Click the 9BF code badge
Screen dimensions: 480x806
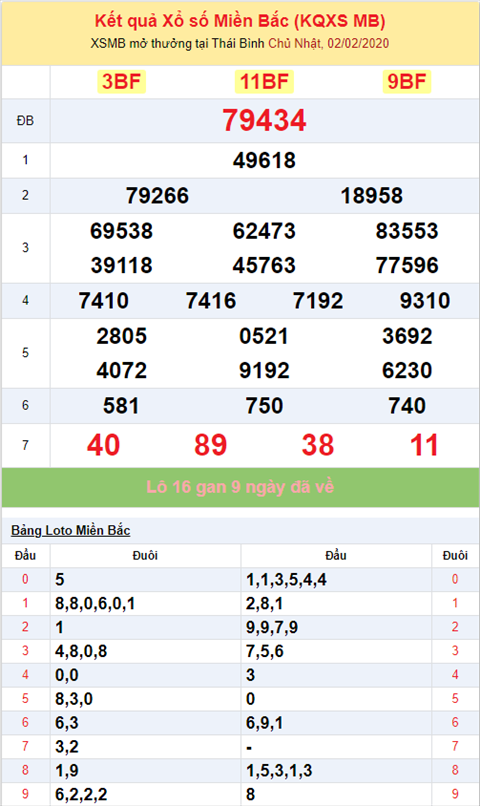coord(407,82)
